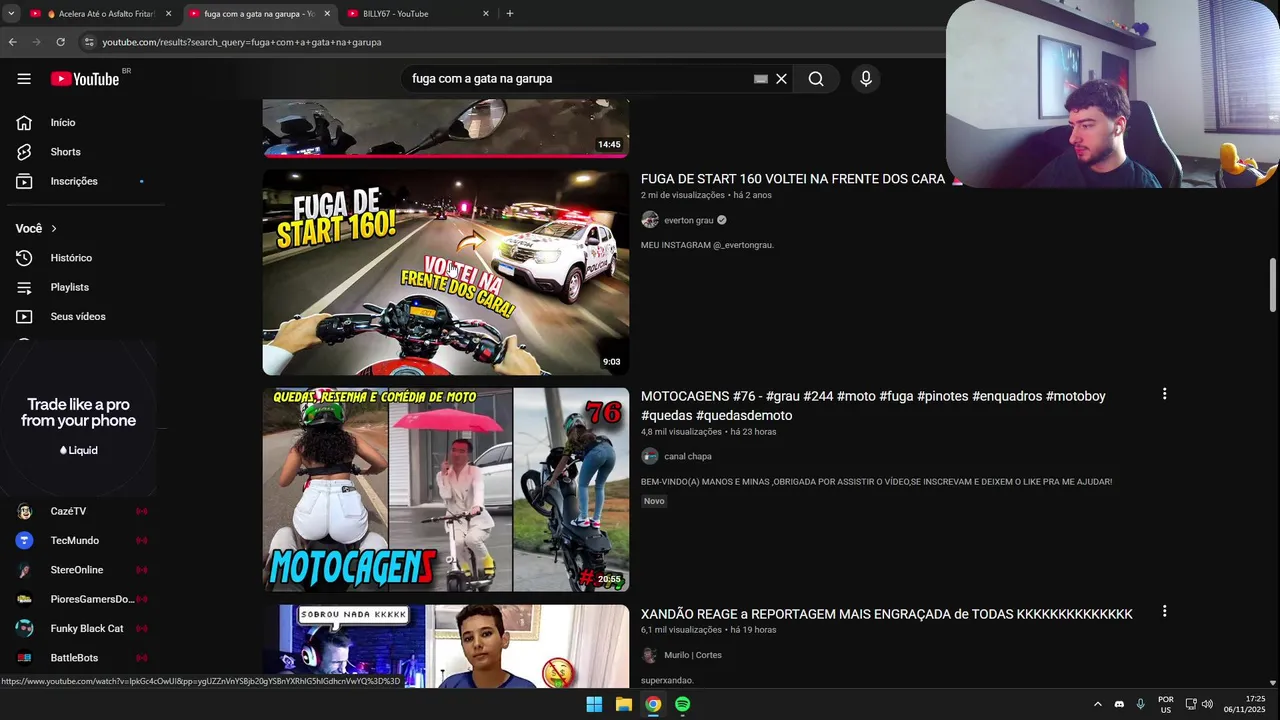Visit everton grau channel
This screenshot has height=720, width=1280.
pyautogui.click(x=688, y=220)
